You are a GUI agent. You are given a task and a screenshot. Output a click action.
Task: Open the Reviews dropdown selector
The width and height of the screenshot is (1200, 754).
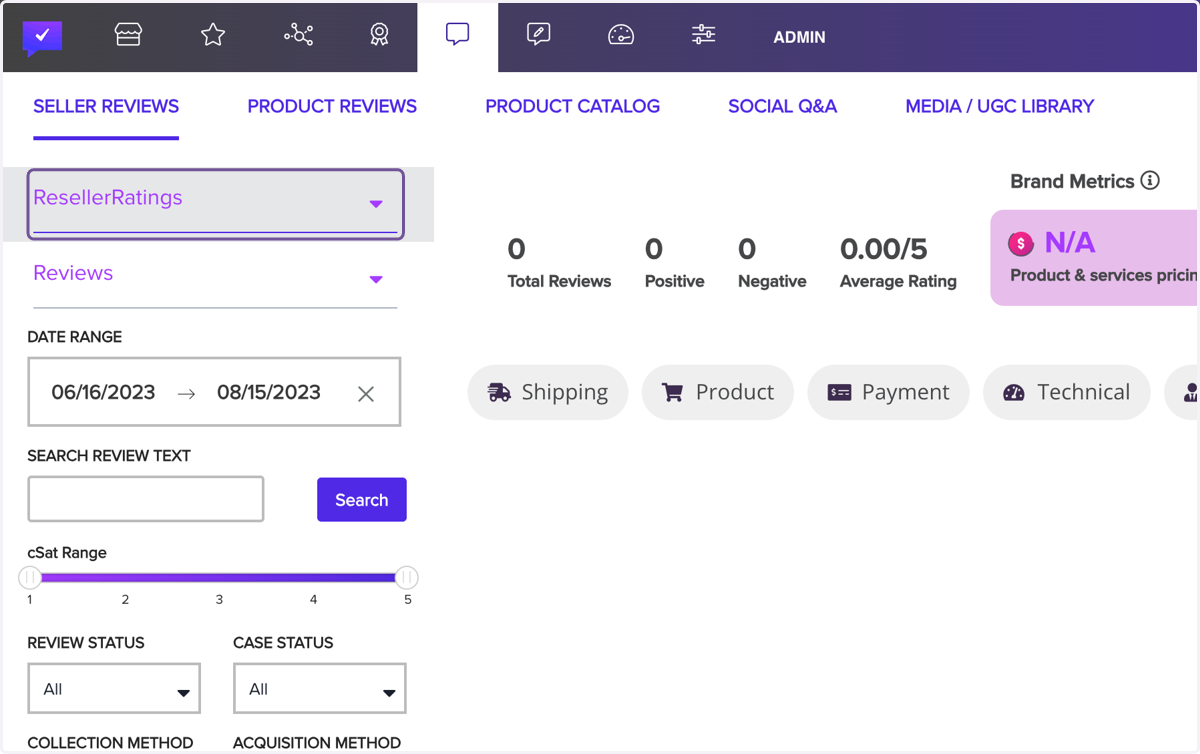point(215,275)
